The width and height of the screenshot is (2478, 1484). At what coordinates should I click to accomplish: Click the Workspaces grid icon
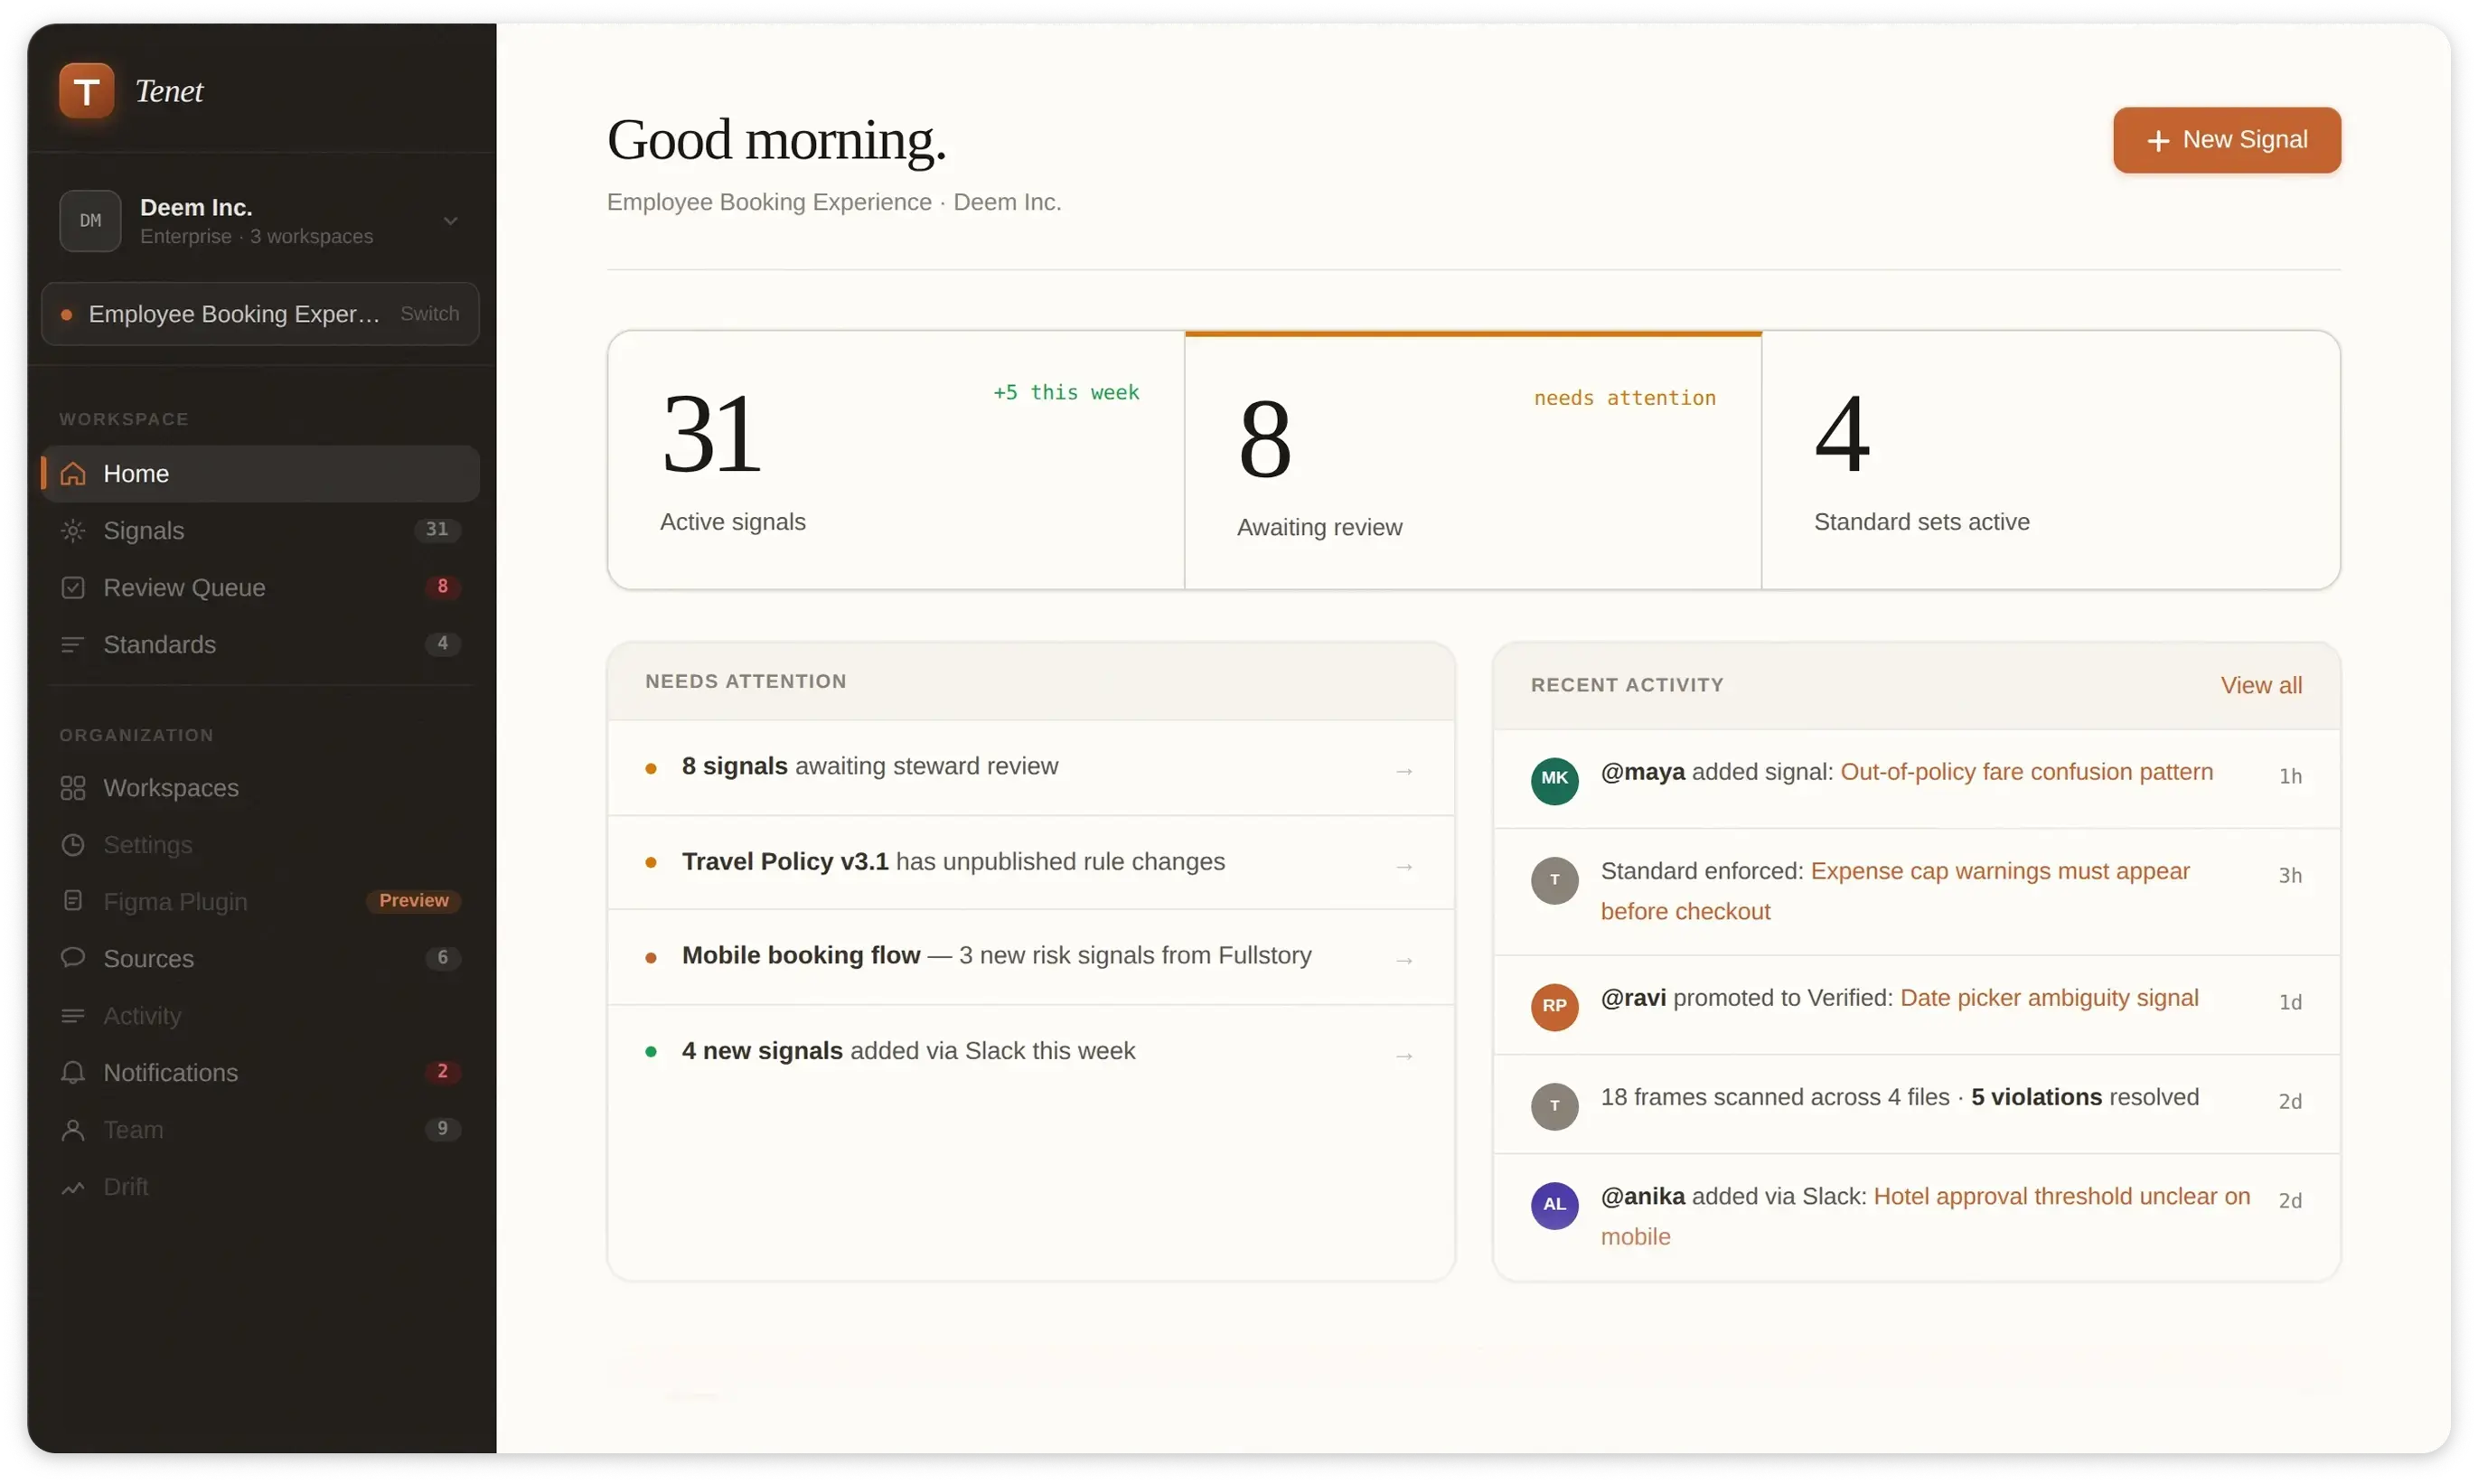coord(73,788)
